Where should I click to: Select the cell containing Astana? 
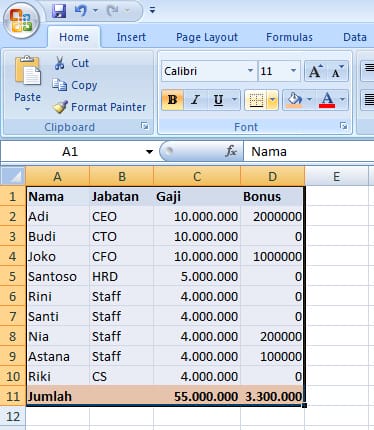(x=57, y=357)
